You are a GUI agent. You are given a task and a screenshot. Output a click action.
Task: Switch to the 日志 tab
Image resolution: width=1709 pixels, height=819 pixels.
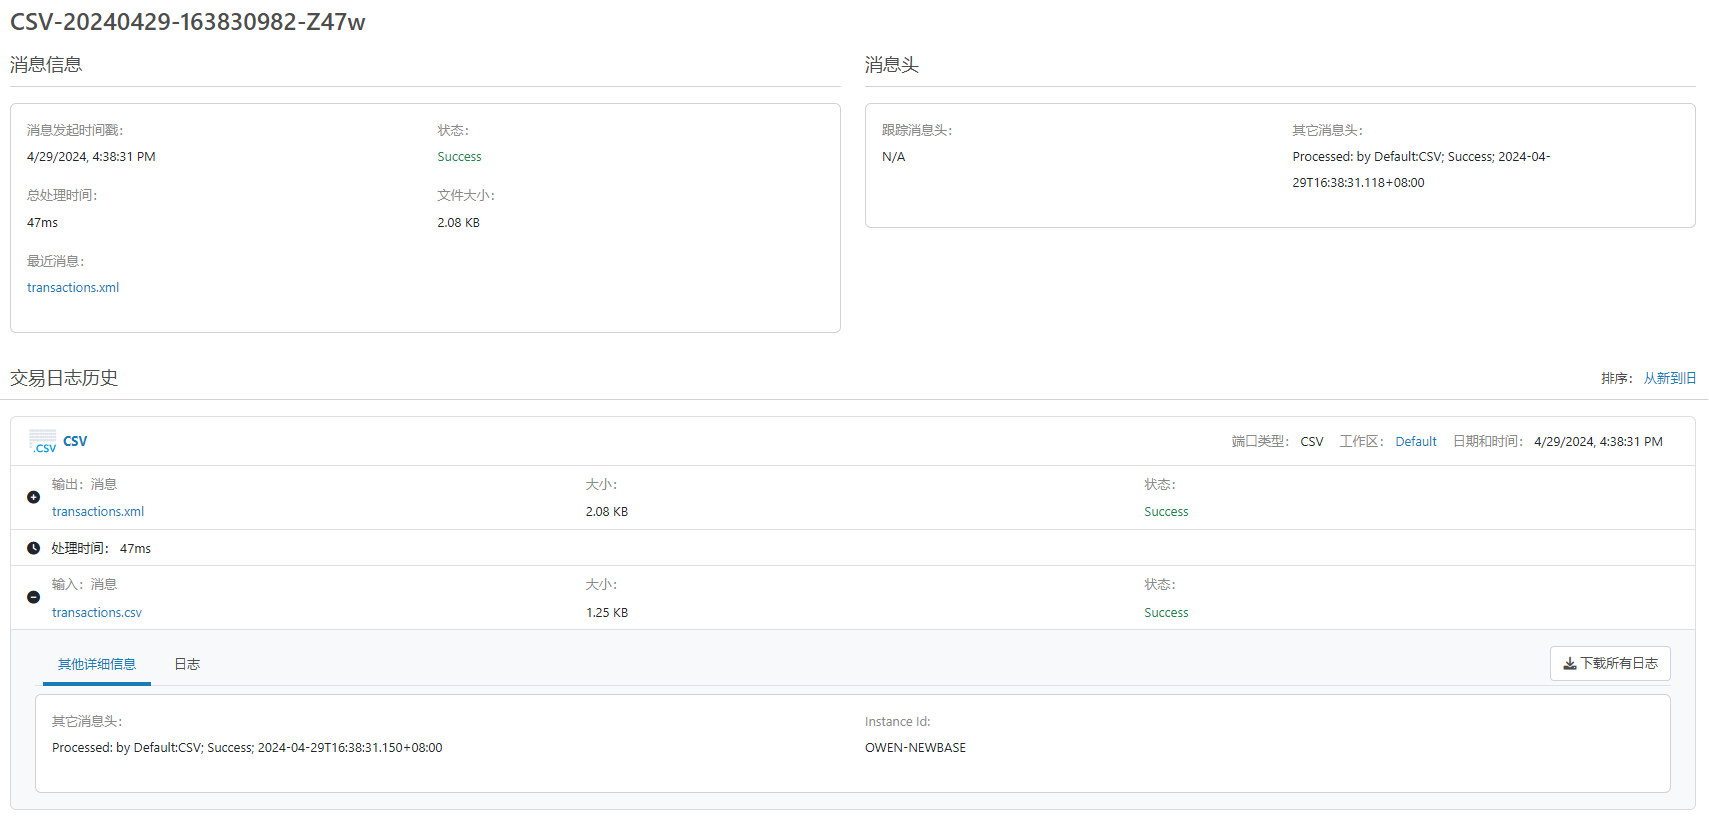pyautogui.click(x=187, y=664)
